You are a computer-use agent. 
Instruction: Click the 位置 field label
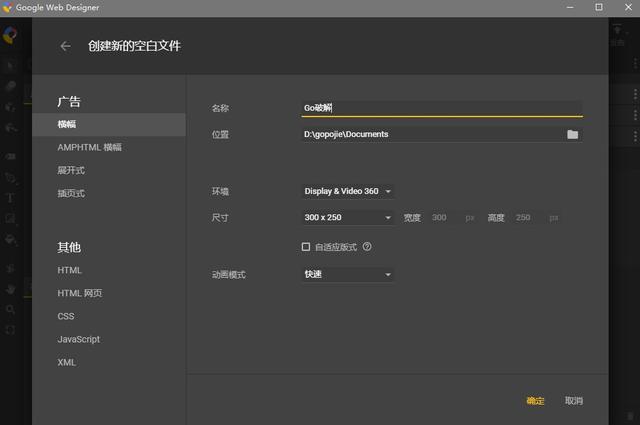[220, 134]
